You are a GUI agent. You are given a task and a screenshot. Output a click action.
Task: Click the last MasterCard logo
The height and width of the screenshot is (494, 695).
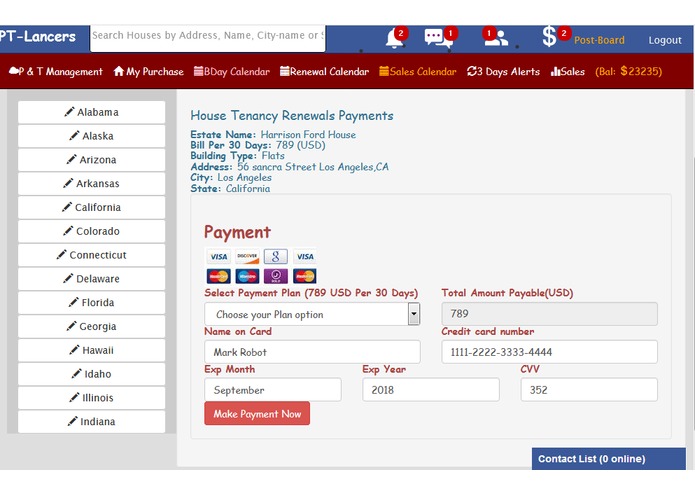tap(305, 276)
